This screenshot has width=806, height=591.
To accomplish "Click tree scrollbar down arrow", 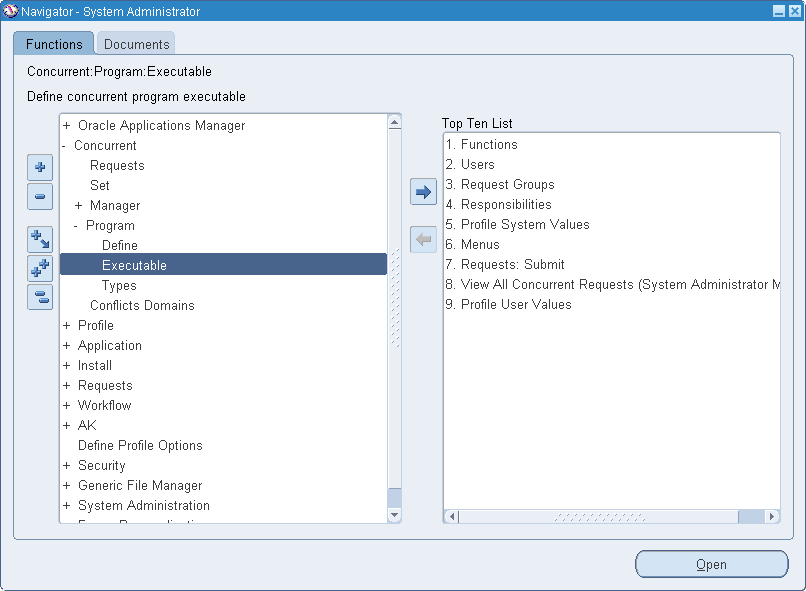I will click(x=394, y=515).
